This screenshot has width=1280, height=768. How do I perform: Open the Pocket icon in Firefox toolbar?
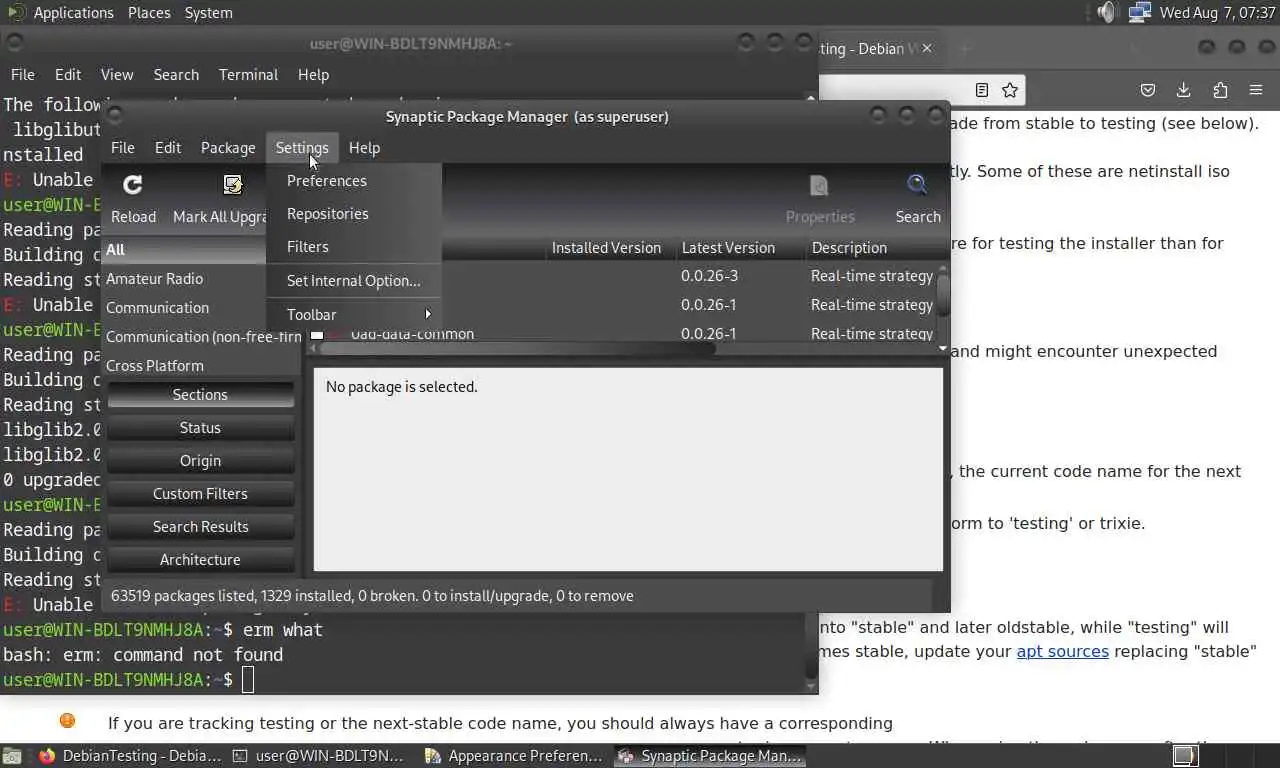click(1148, 90)
